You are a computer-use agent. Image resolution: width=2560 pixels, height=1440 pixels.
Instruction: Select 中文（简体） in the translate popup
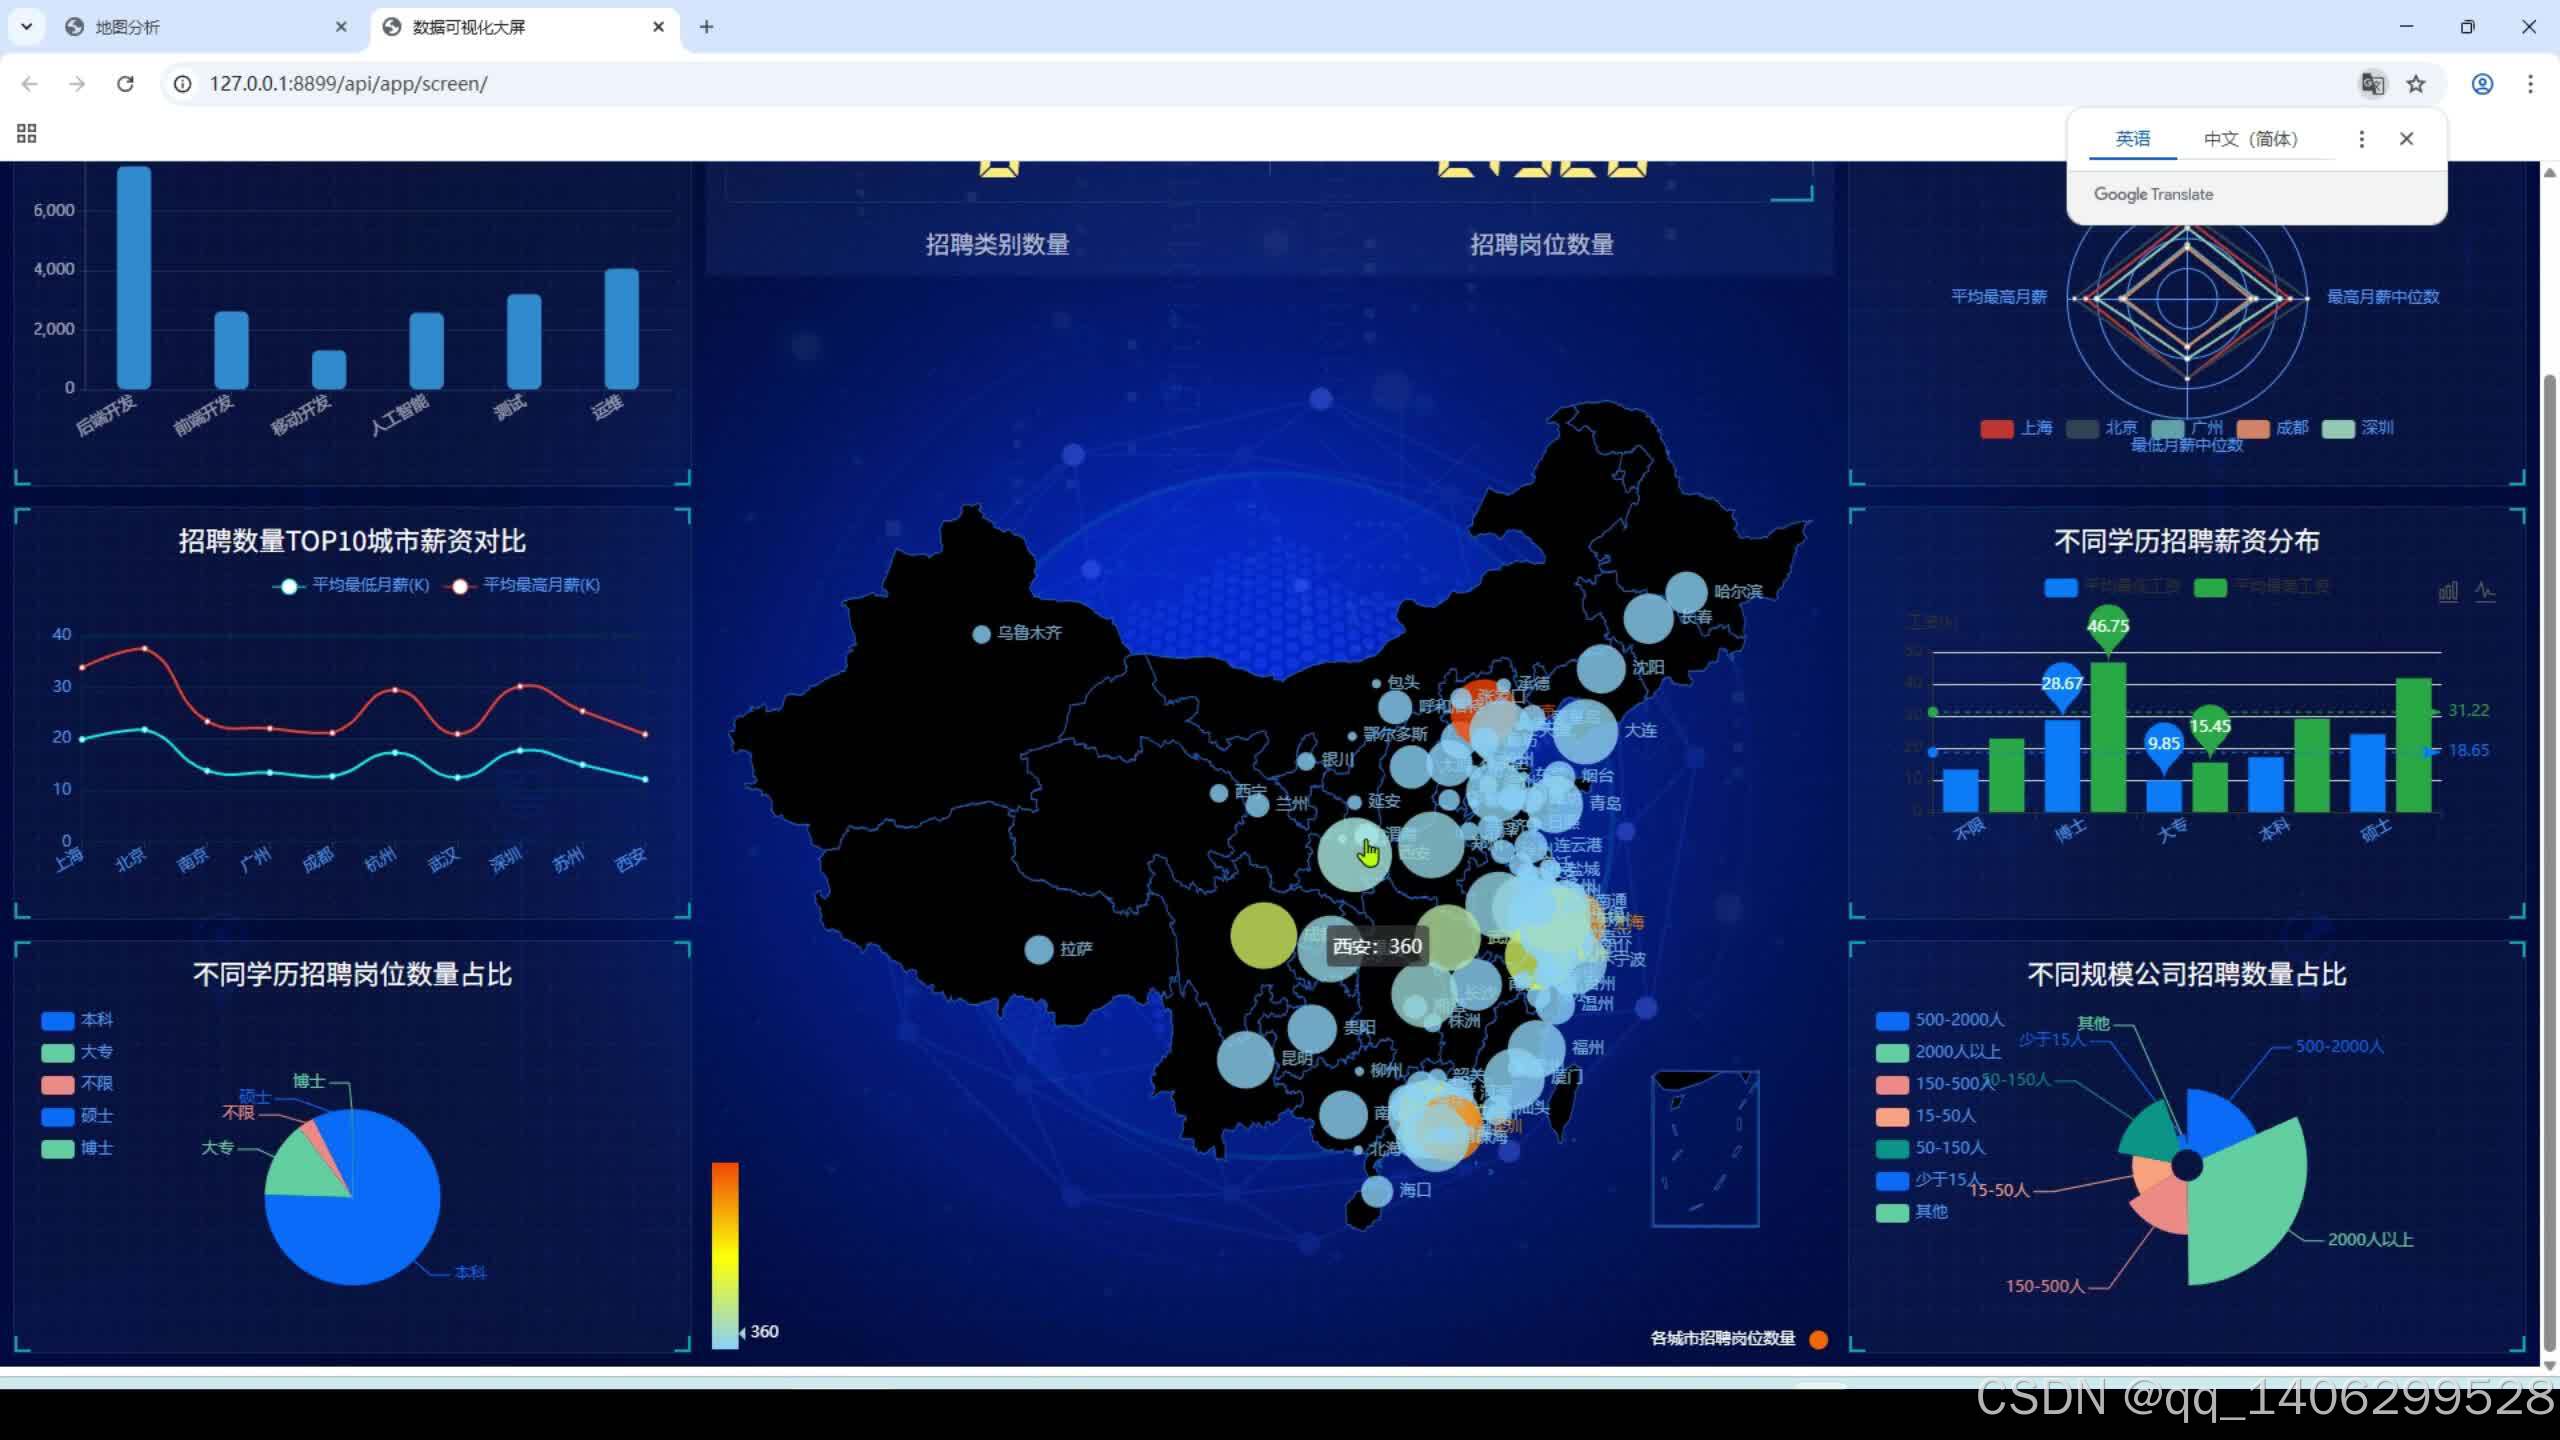(x=2251, y=139)
